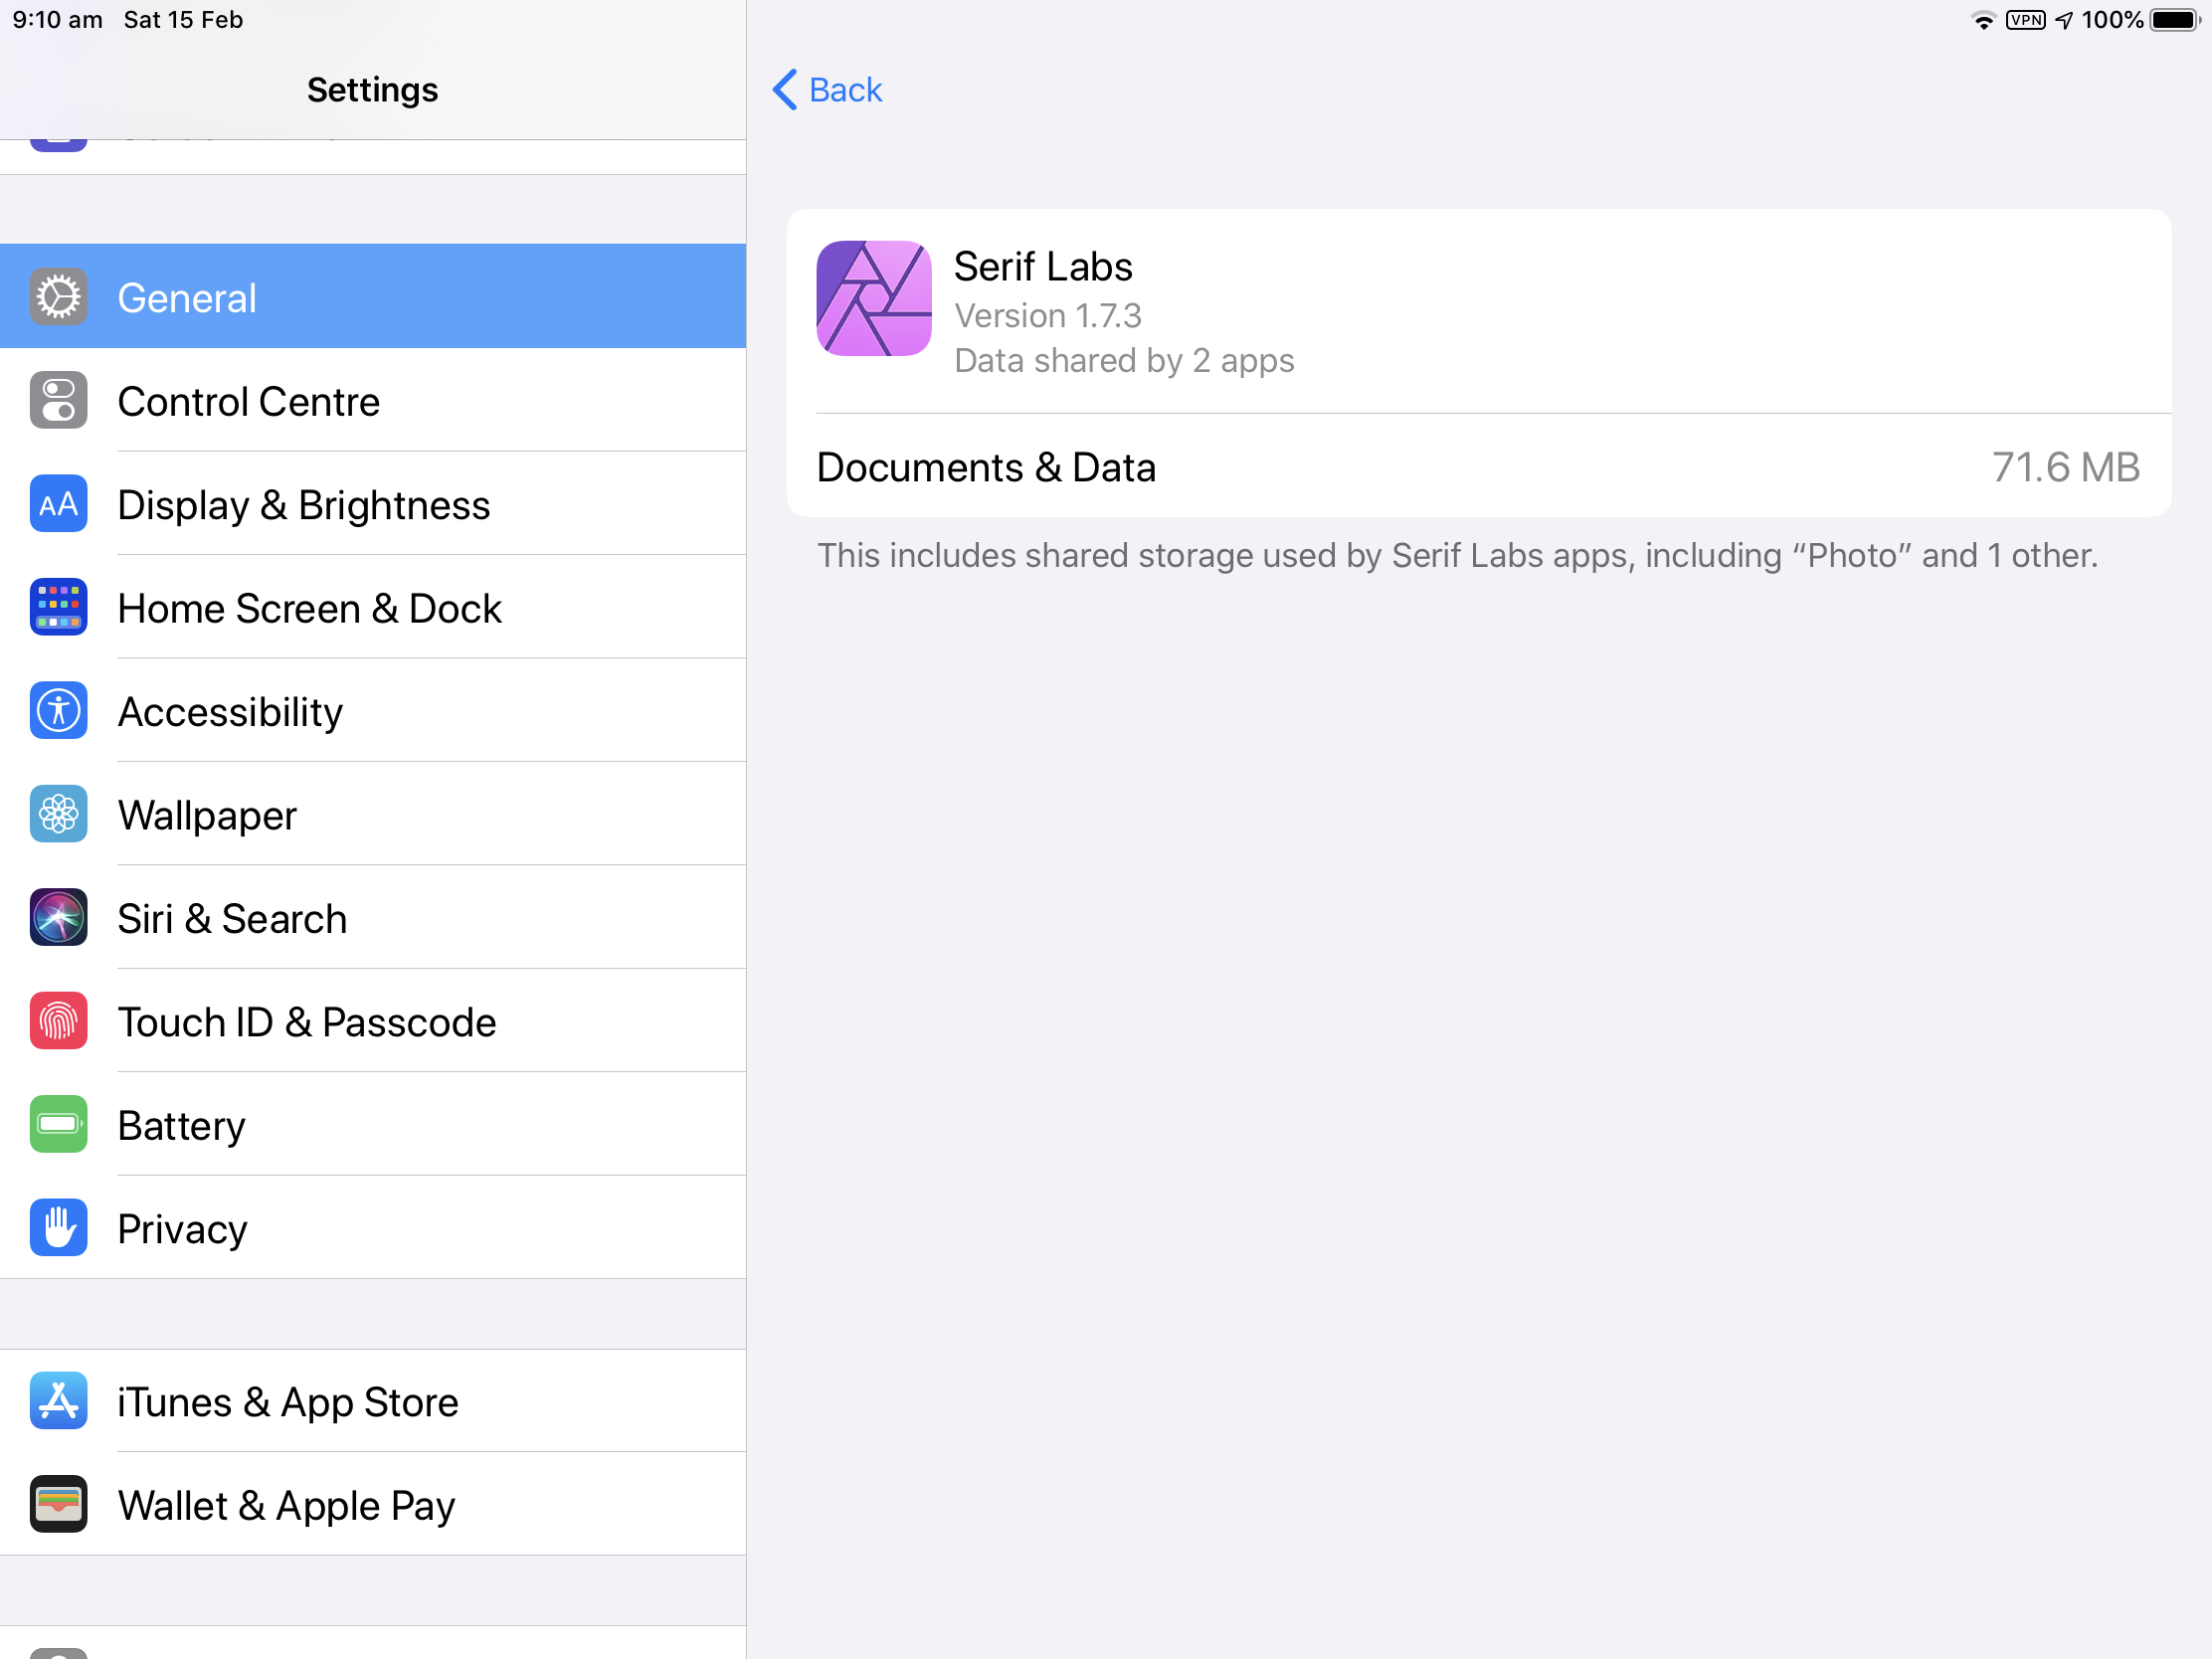Tap the location arrow status icon

(2064, 20)
